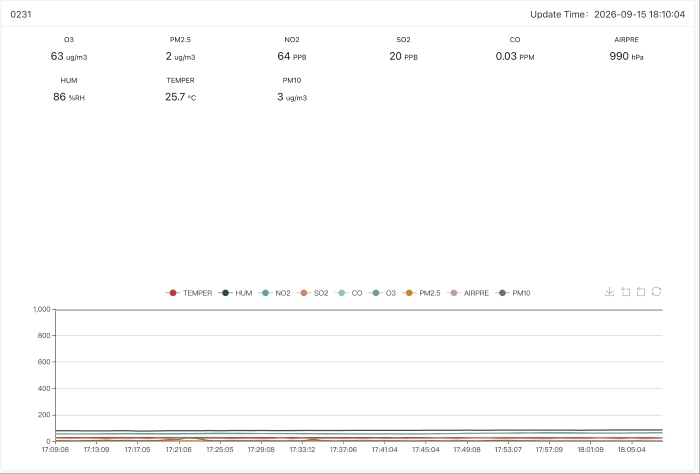The width and height of the screenshot is (700, 474).
Task: Toggle the HUM series in legend
Action: coord(235,293)
